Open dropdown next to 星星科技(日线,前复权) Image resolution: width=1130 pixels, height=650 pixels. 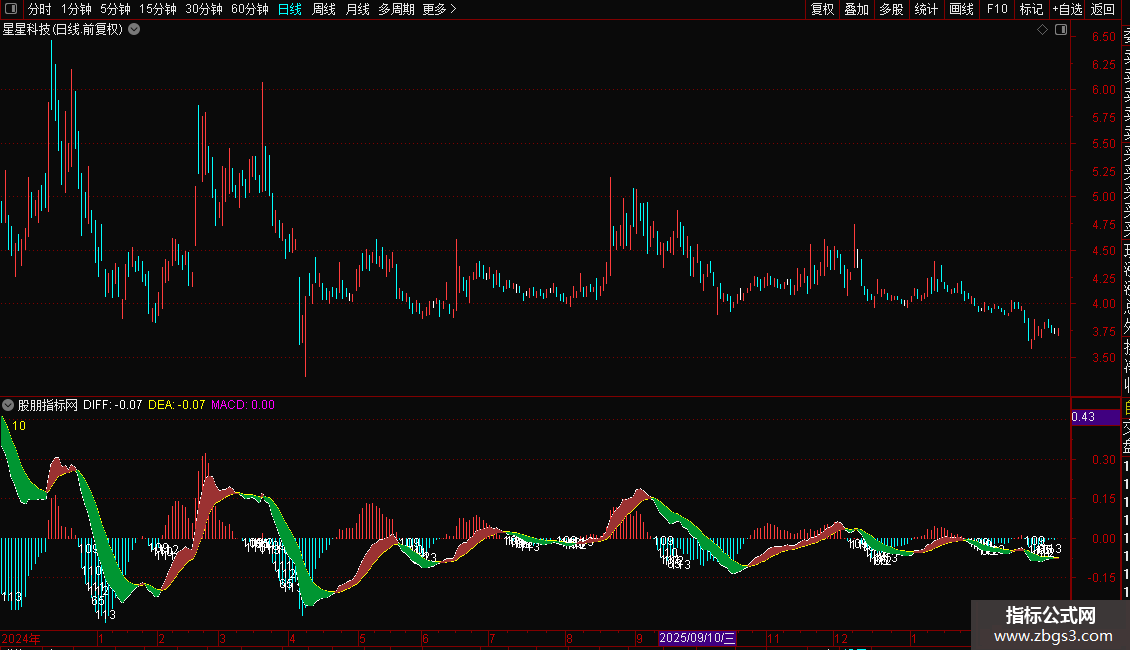[x=134, y=30]
